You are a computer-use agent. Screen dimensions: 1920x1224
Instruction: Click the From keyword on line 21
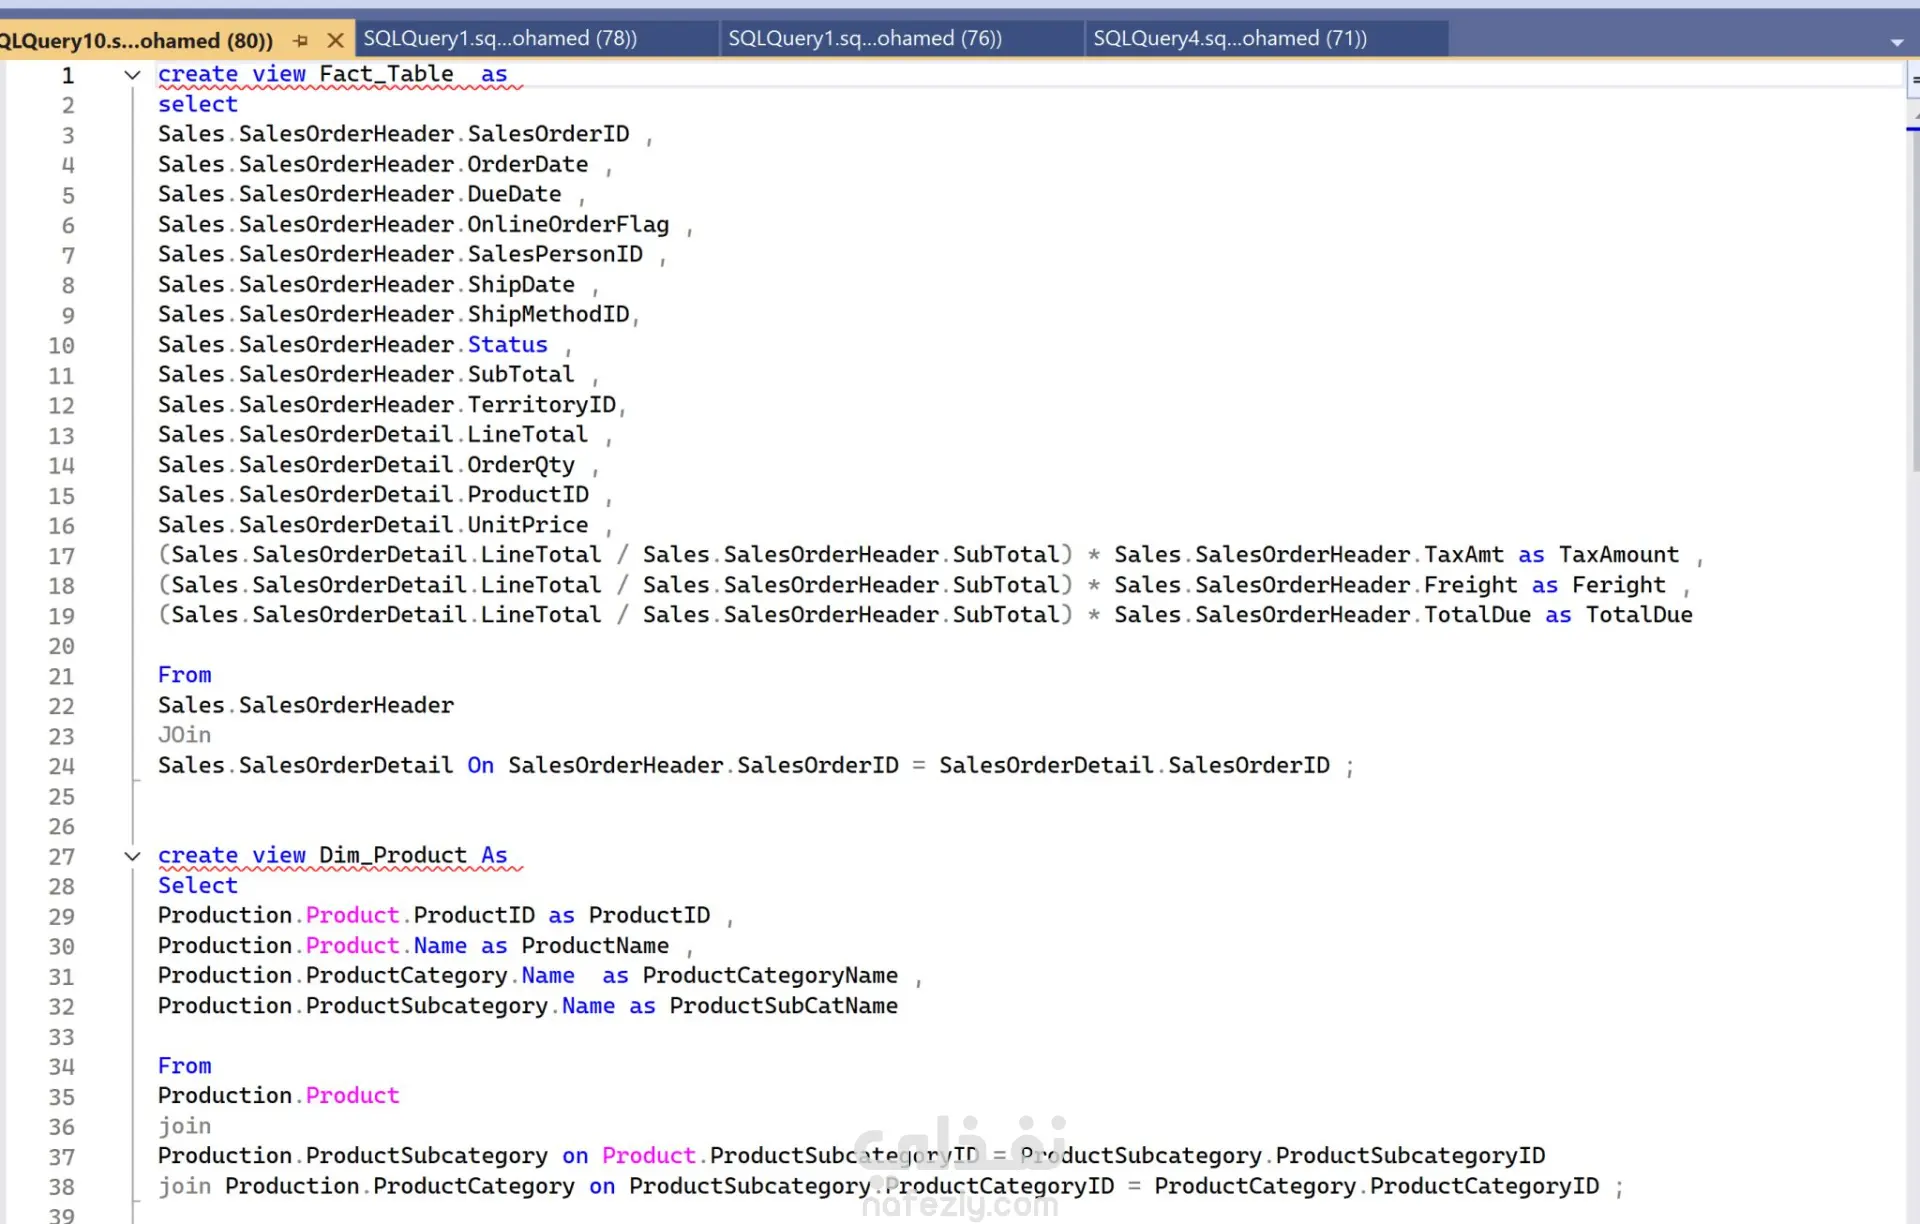tap(185, 675)
